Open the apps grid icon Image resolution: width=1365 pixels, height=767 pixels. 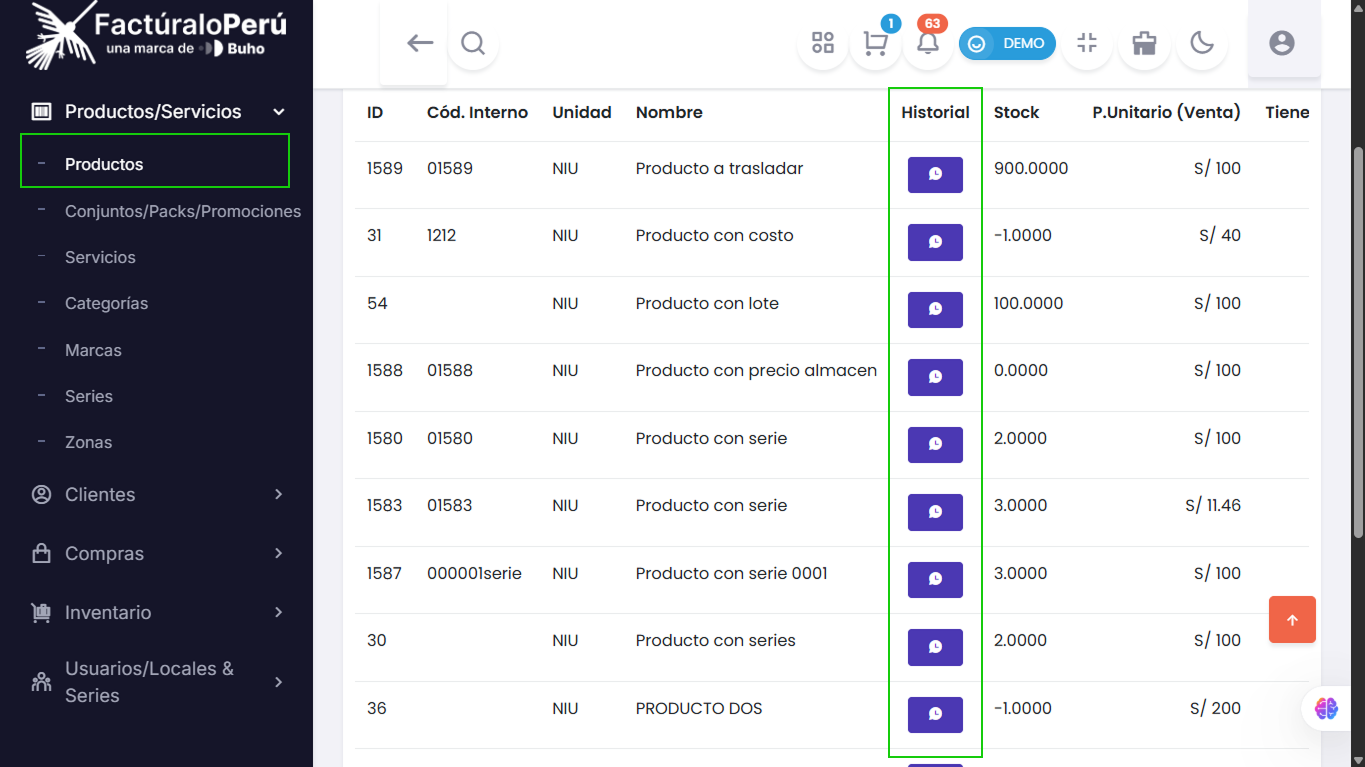pyautogui.click(x=823, y=43)
